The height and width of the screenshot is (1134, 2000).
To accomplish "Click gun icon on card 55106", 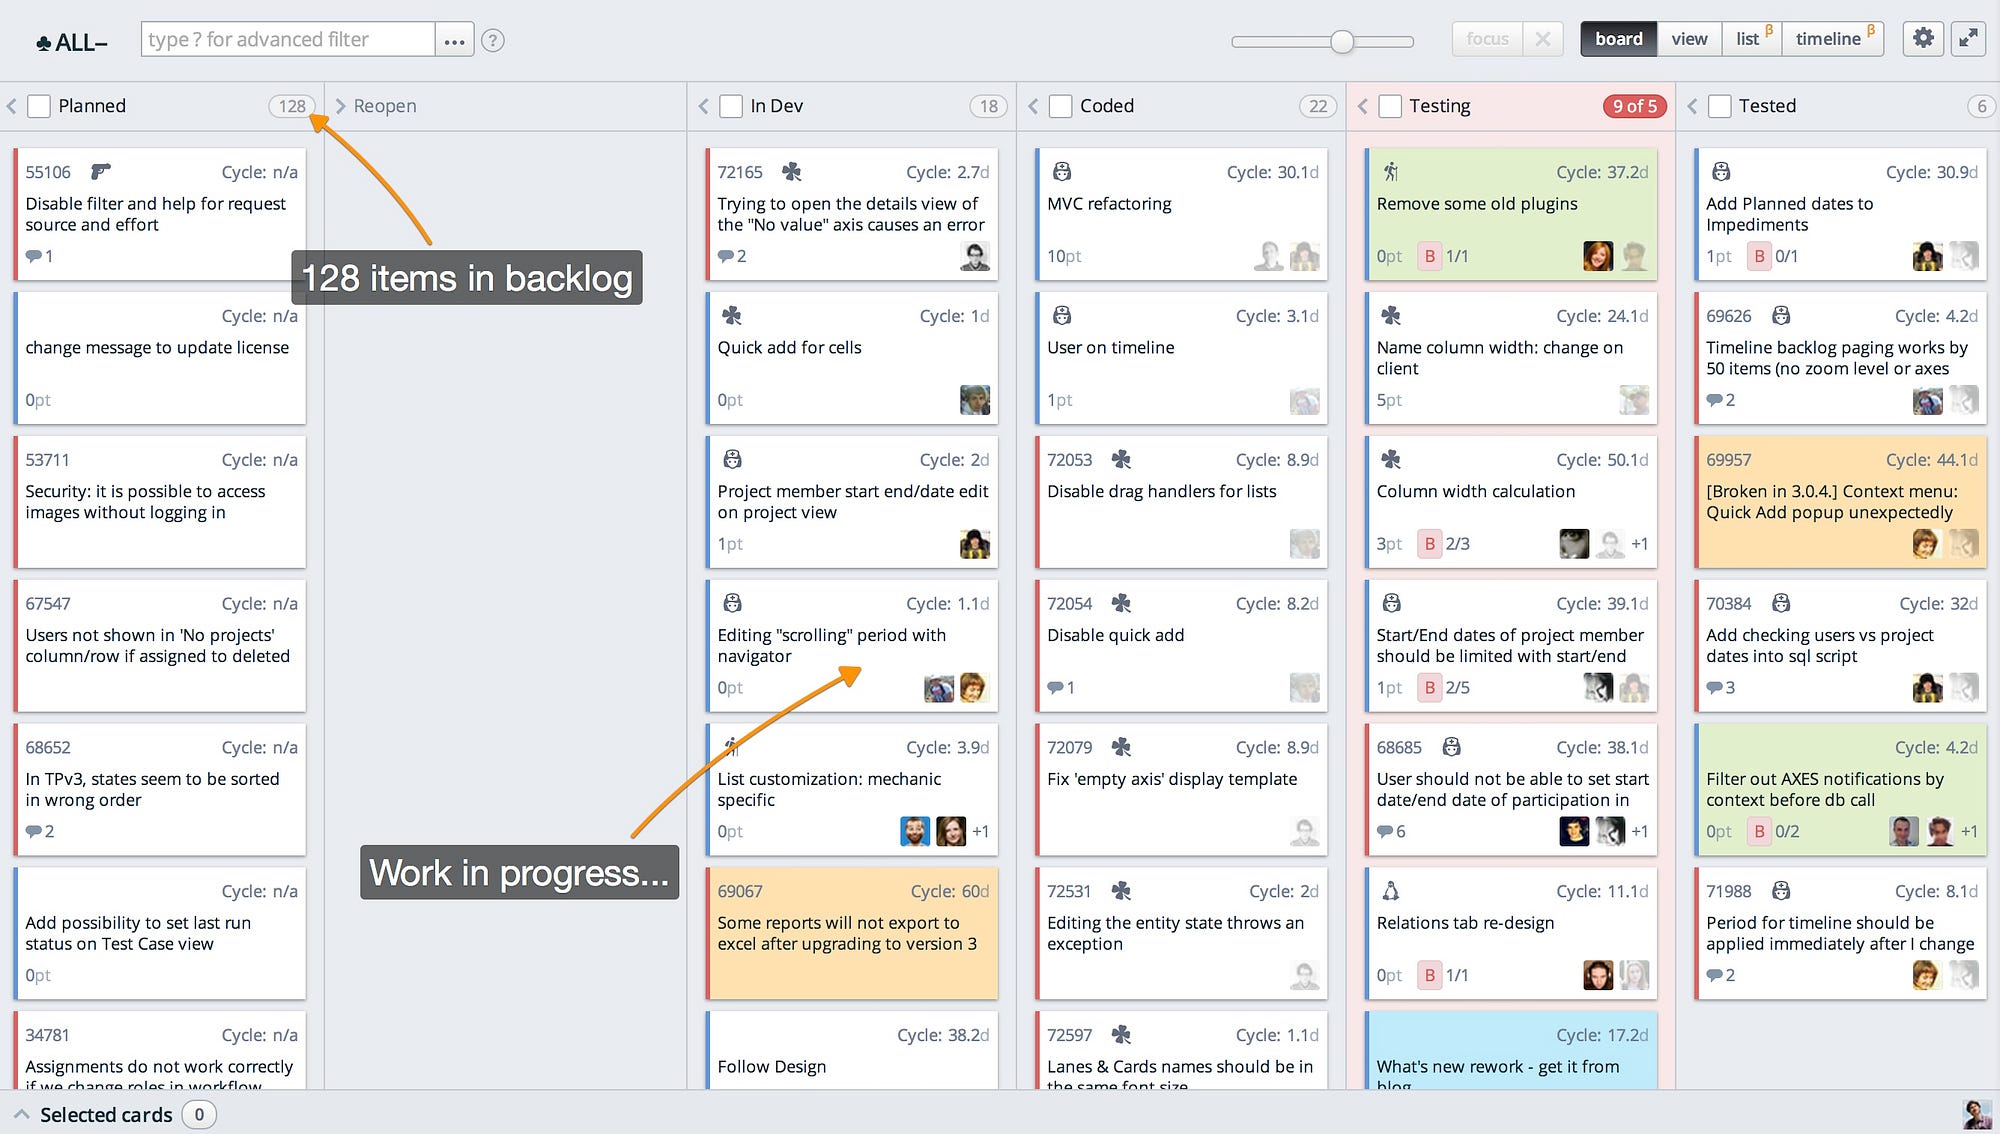I will [x=100, y=172].
